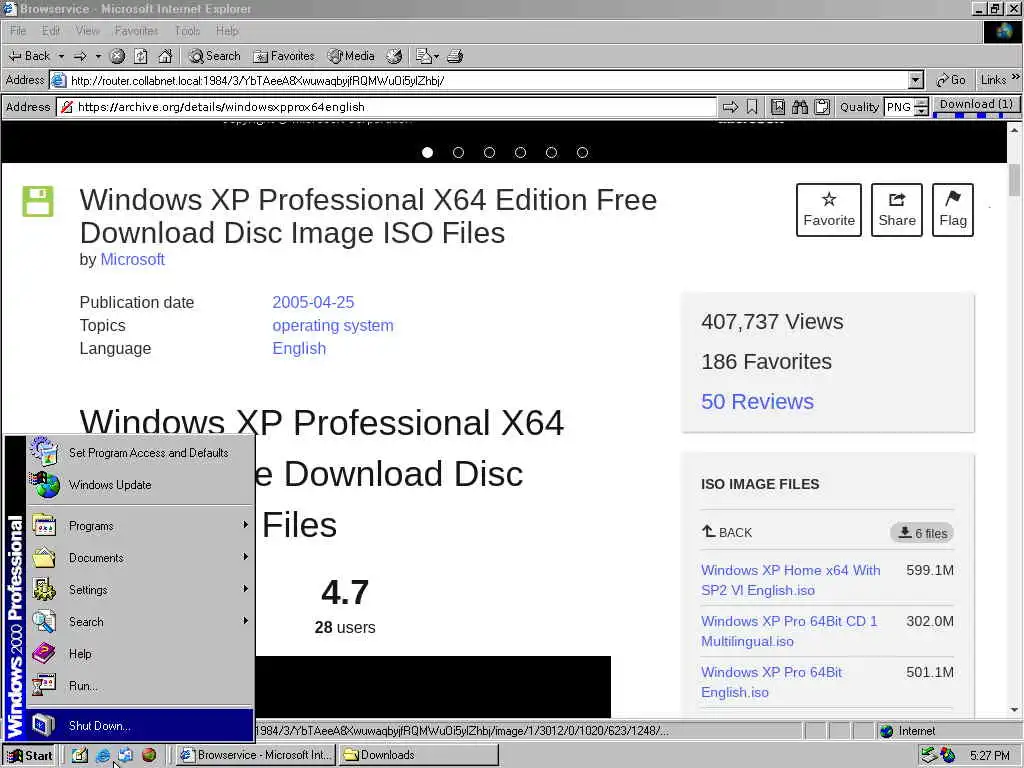Stop page loading with Stop icon
This screenshot has height=768, width=1024.
118,56
